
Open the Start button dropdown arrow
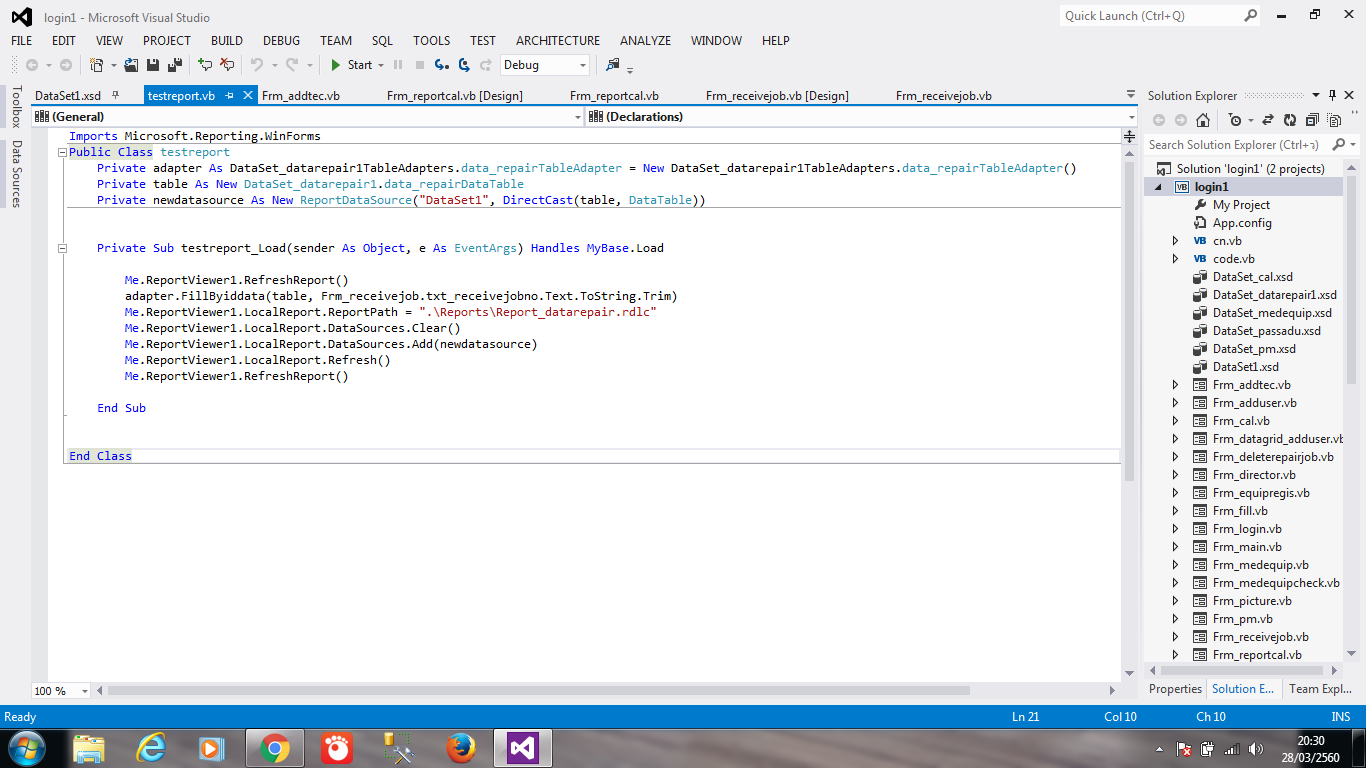click(x=381, y=65)
